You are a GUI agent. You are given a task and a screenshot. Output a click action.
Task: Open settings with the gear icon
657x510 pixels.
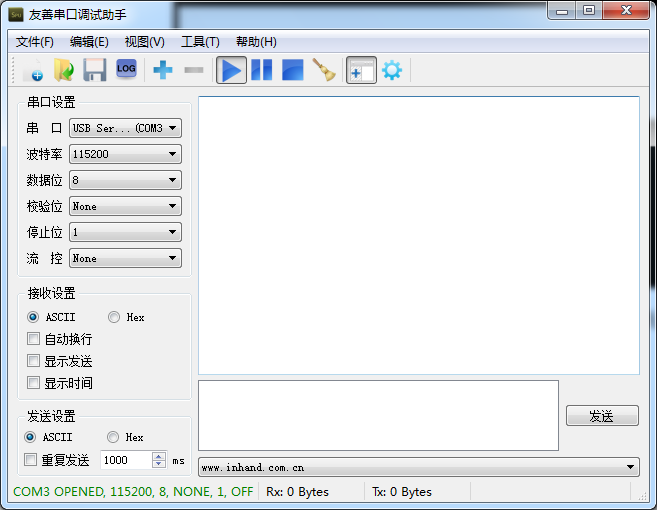(x=391, y=70)
